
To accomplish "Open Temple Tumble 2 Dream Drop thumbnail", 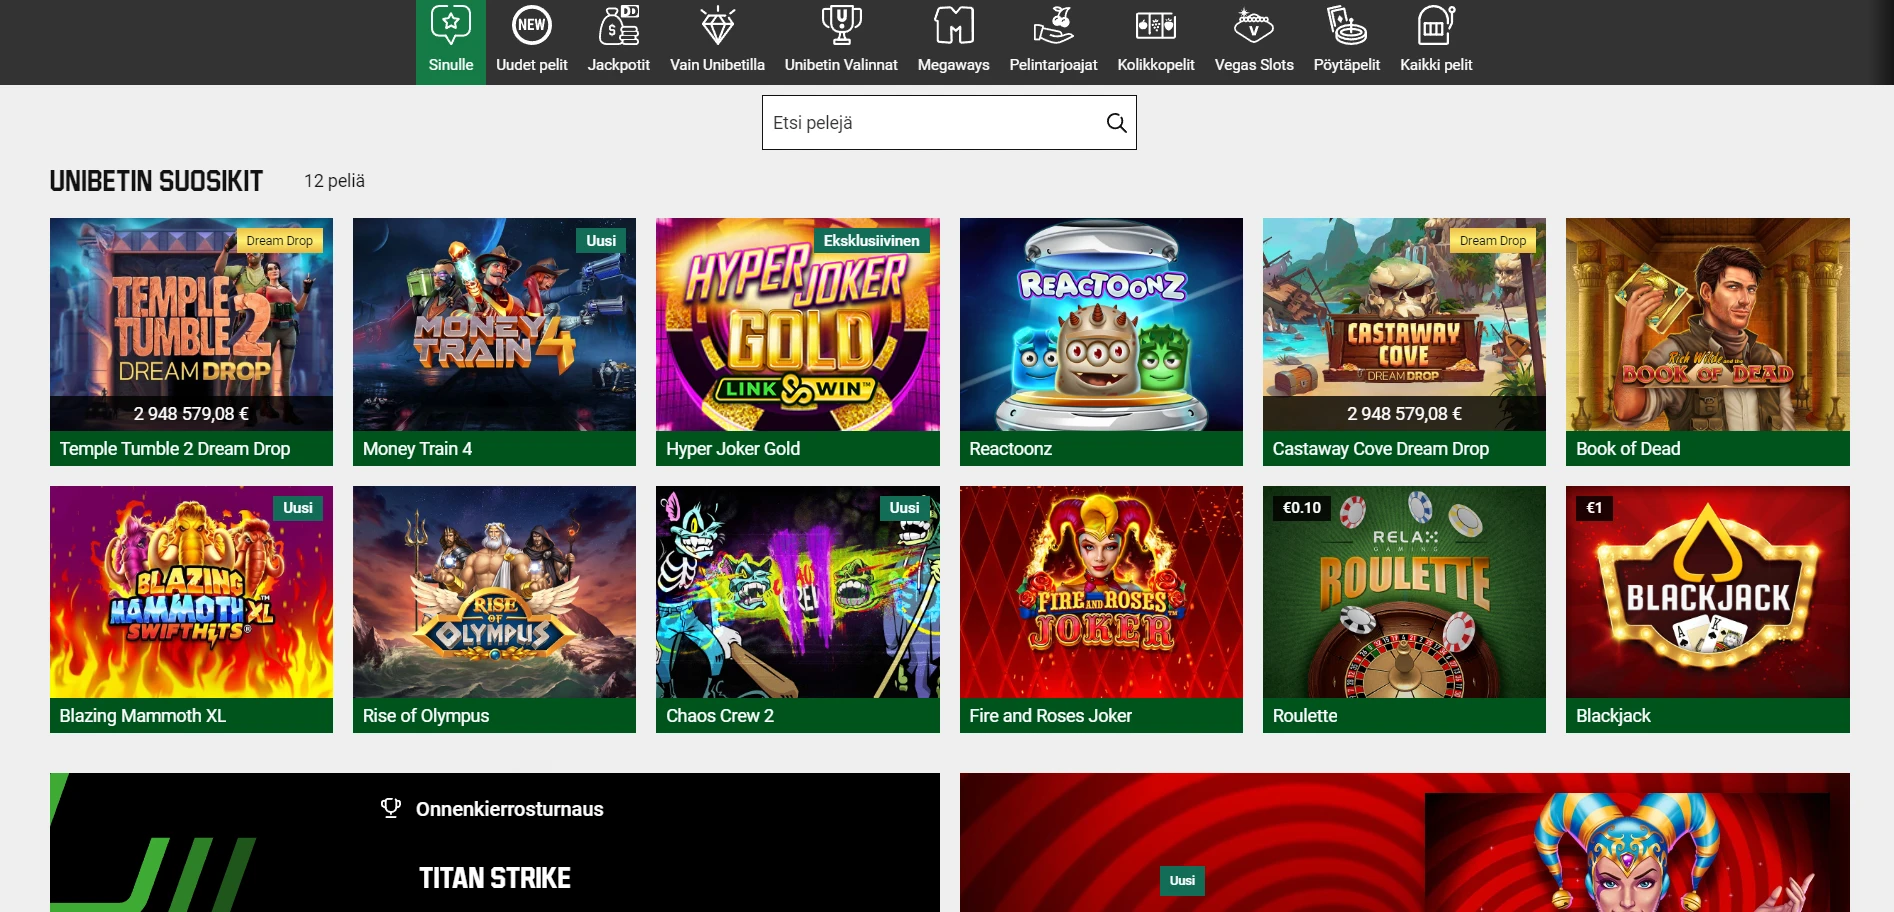I will tap(191, 325).
